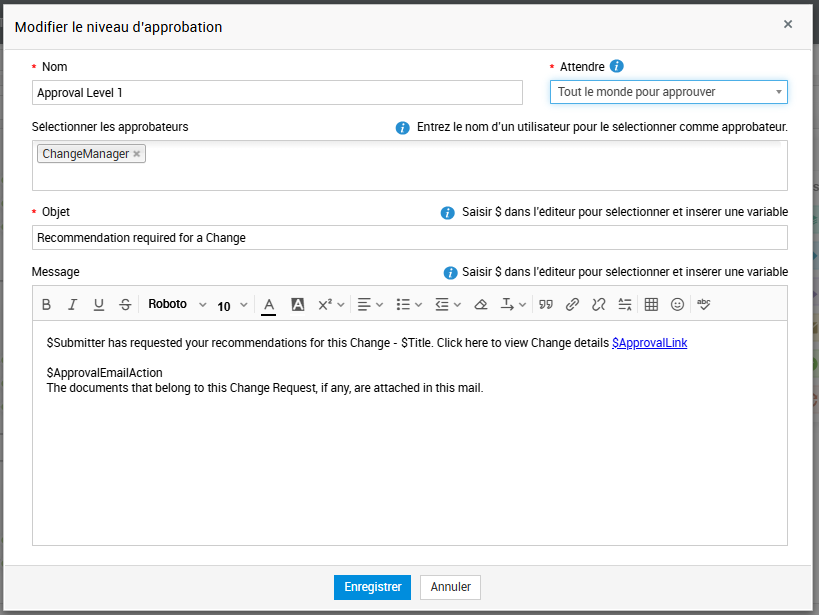819x615 pixels.
Task: Toggle italic formatting in the toolbar
Action: point(72,305)
